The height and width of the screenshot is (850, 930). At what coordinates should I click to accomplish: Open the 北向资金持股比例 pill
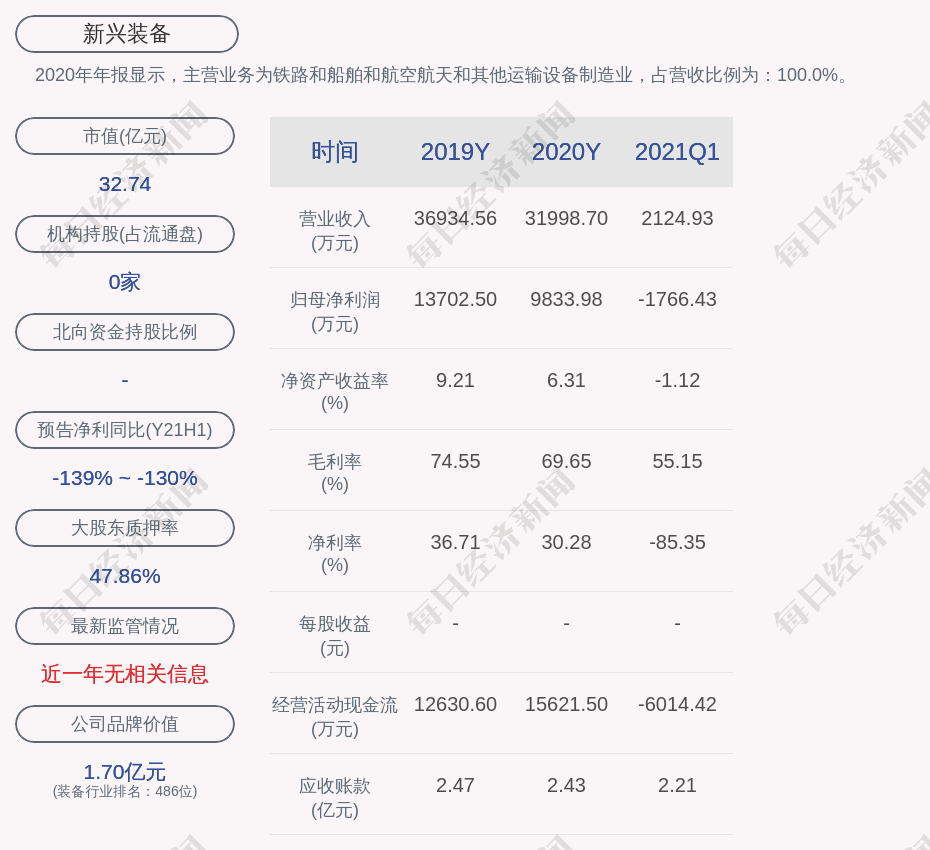(x=125, y=332)
